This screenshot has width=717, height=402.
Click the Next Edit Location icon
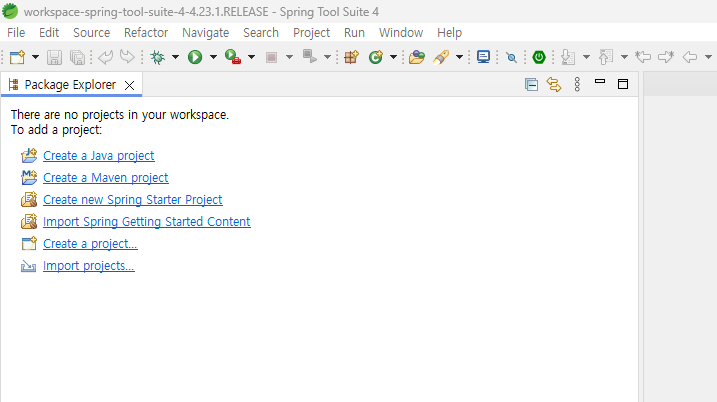coord(666,57)
